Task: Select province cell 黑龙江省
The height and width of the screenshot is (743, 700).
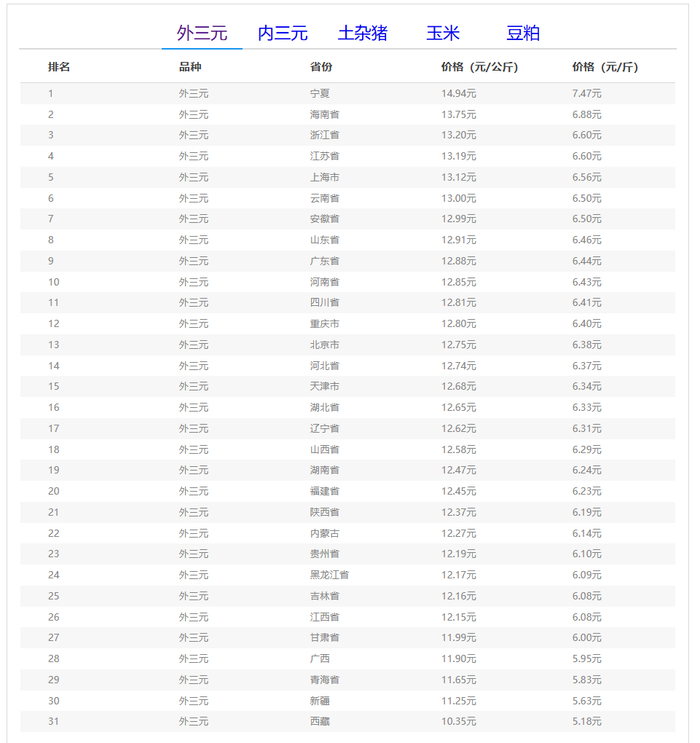Action: (x=329, y=575)
